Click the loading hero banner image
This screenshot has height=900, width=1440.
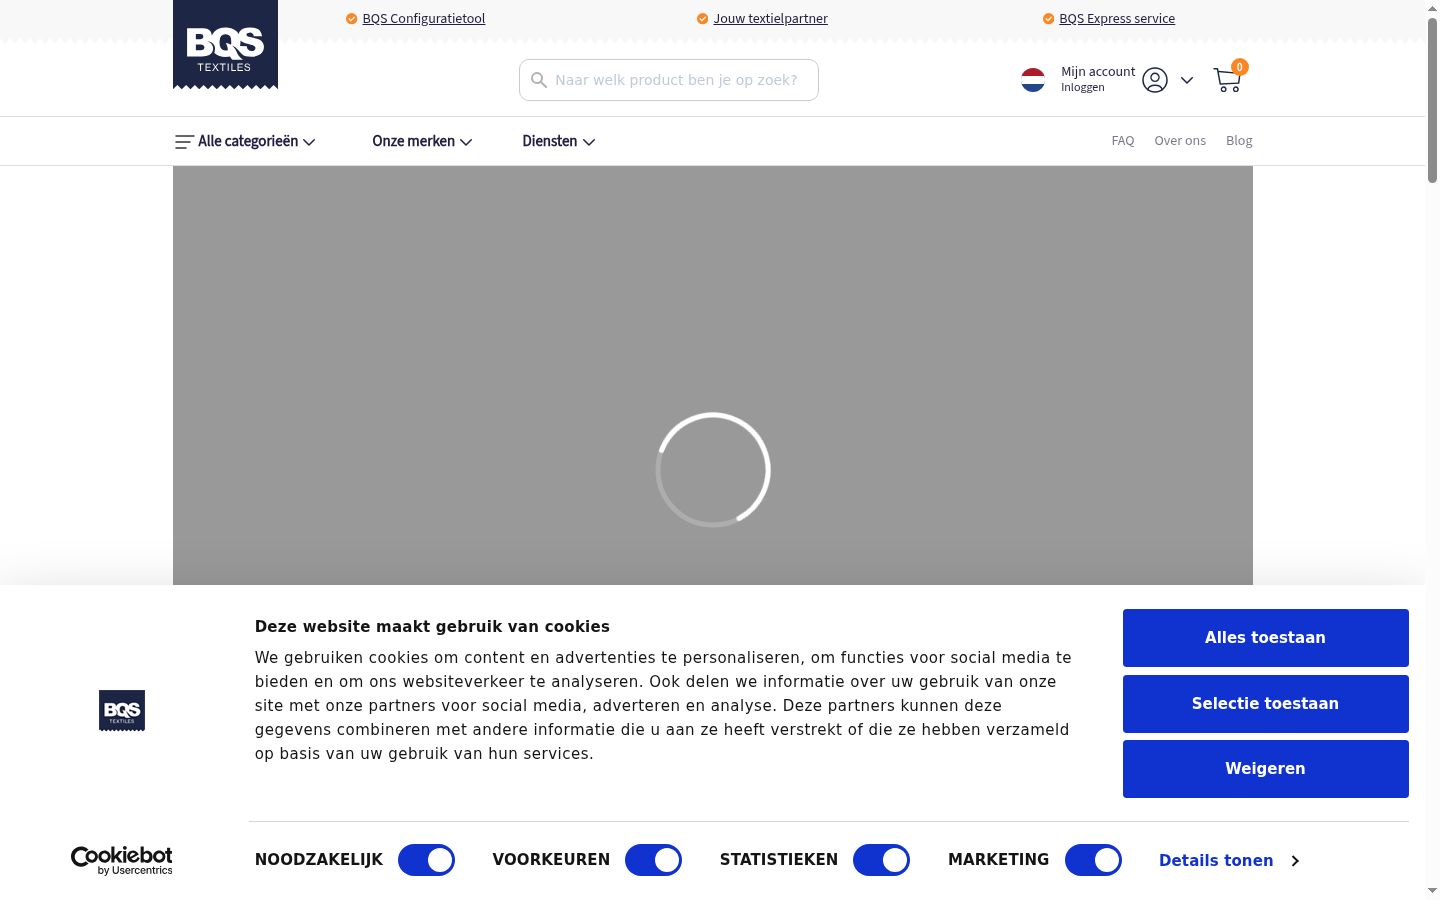pos(713,376)
